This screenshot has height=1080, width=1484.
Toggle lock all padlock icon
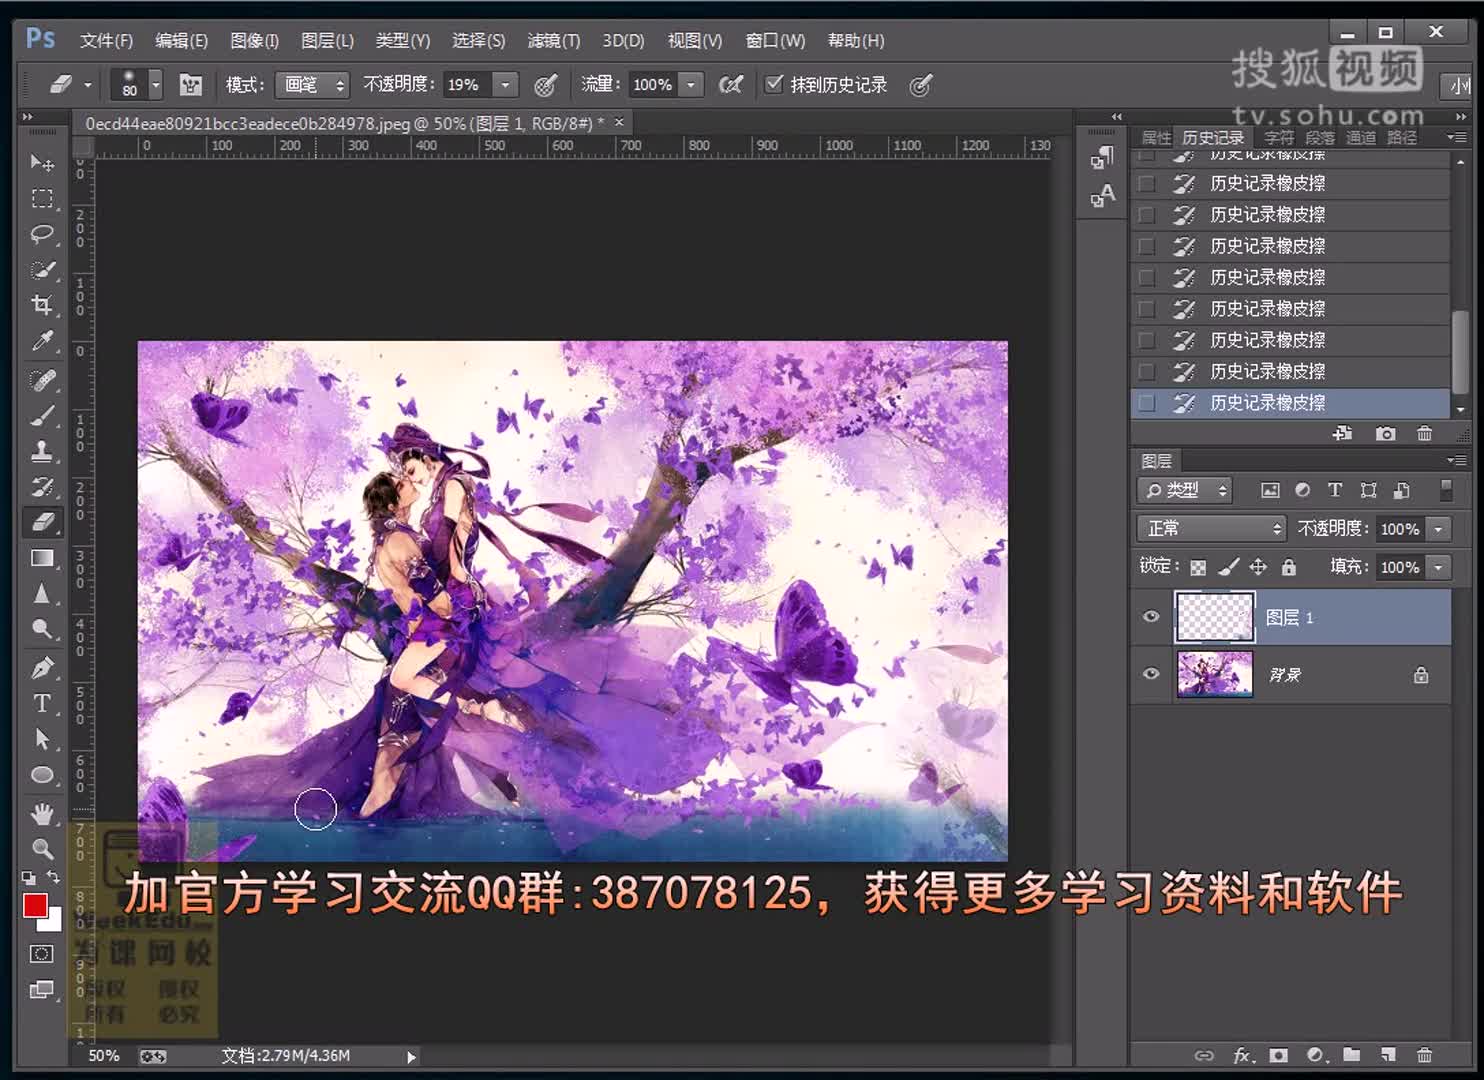point(1289,567)
